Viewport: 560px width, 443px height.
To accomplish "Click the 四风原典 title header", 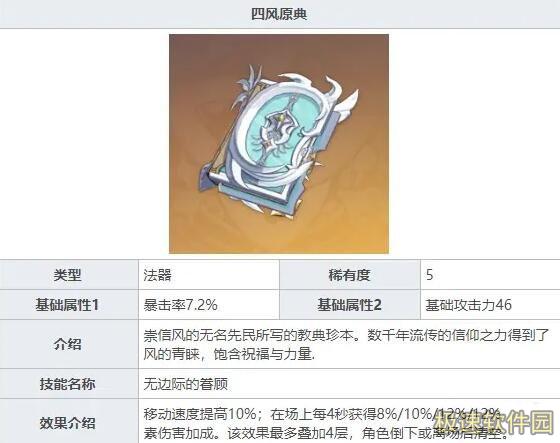I will click(x=279, y=14).
